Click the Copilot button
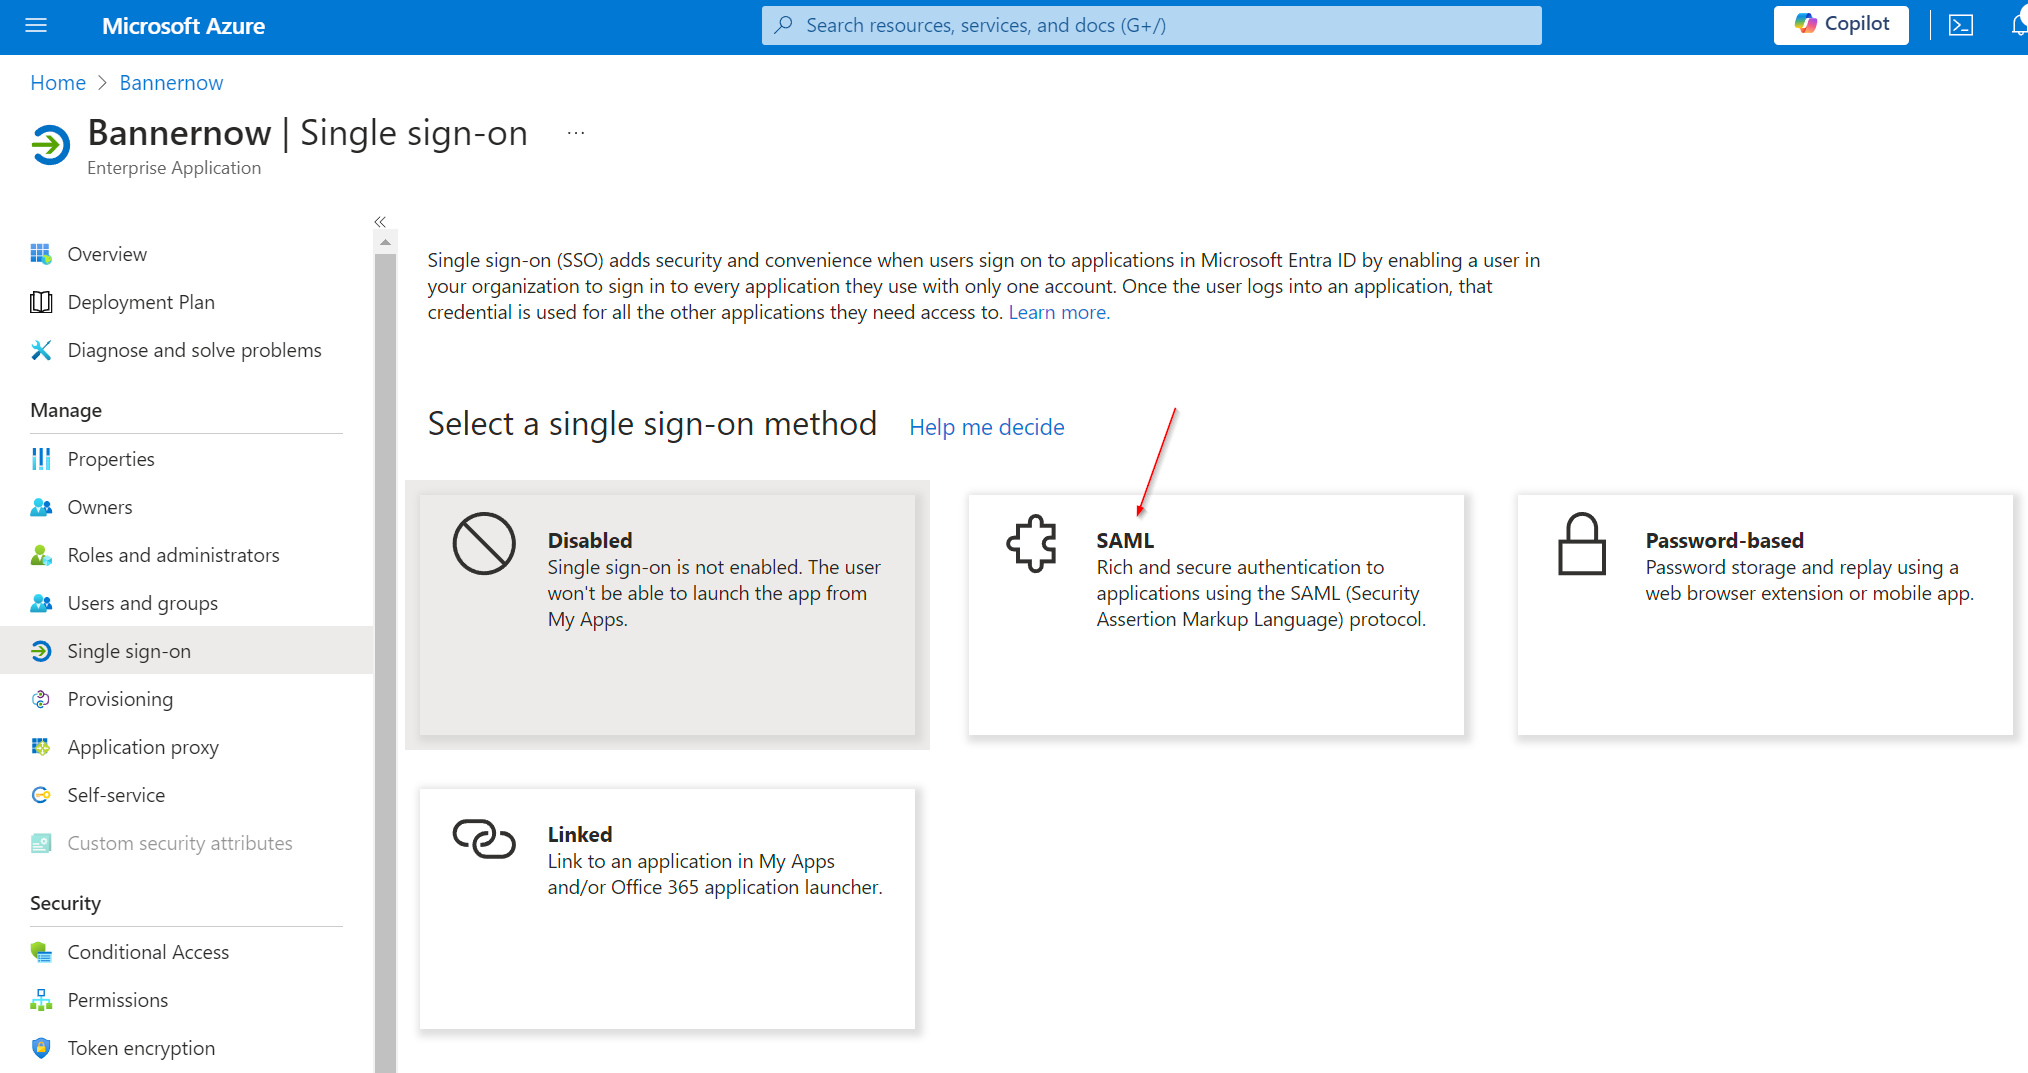 [x=1841, y=25]
